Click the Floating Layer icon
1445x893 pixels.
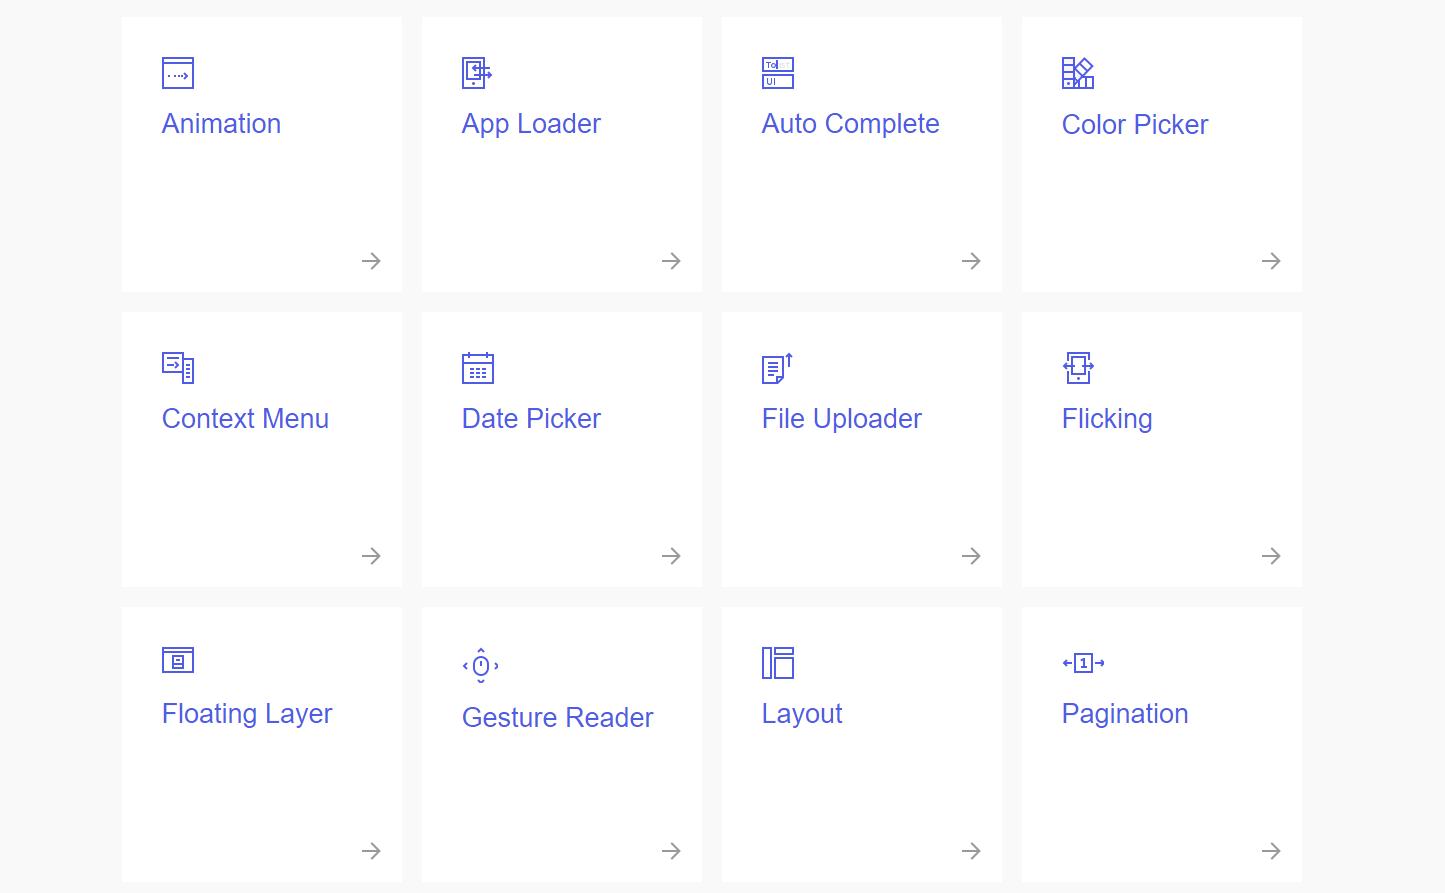click(x=178, y=660)
